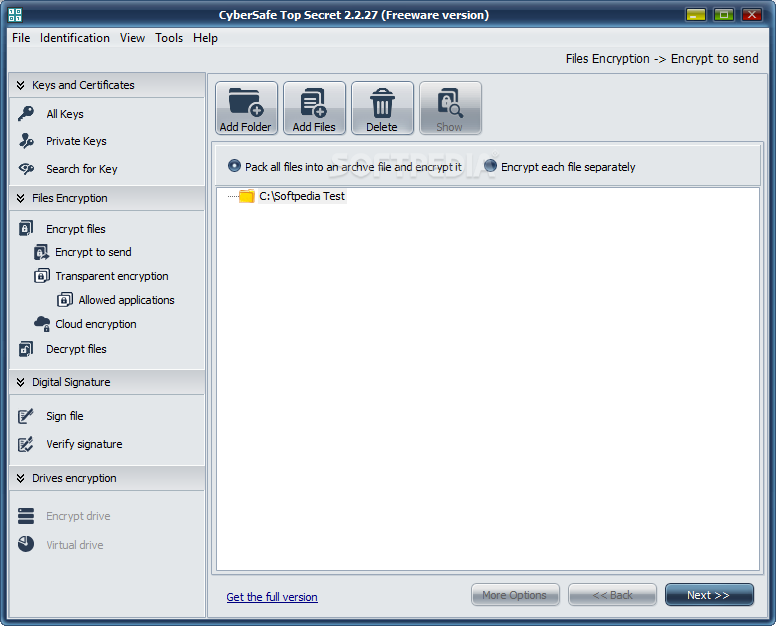Viewport: 776px width, 626px height.
Task: Click the Add Files toolbar button
Action: 314,108
